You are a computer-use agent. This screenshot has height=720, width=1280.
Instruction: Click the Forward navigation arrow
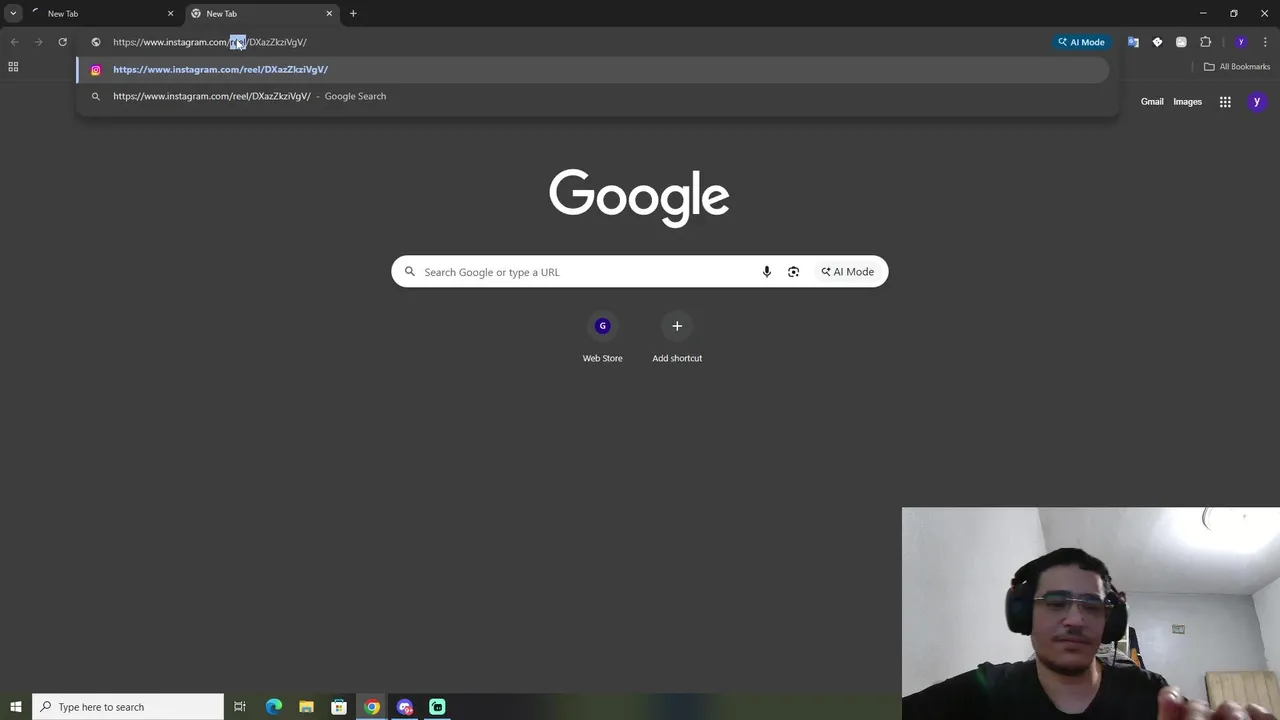(38, 42)
